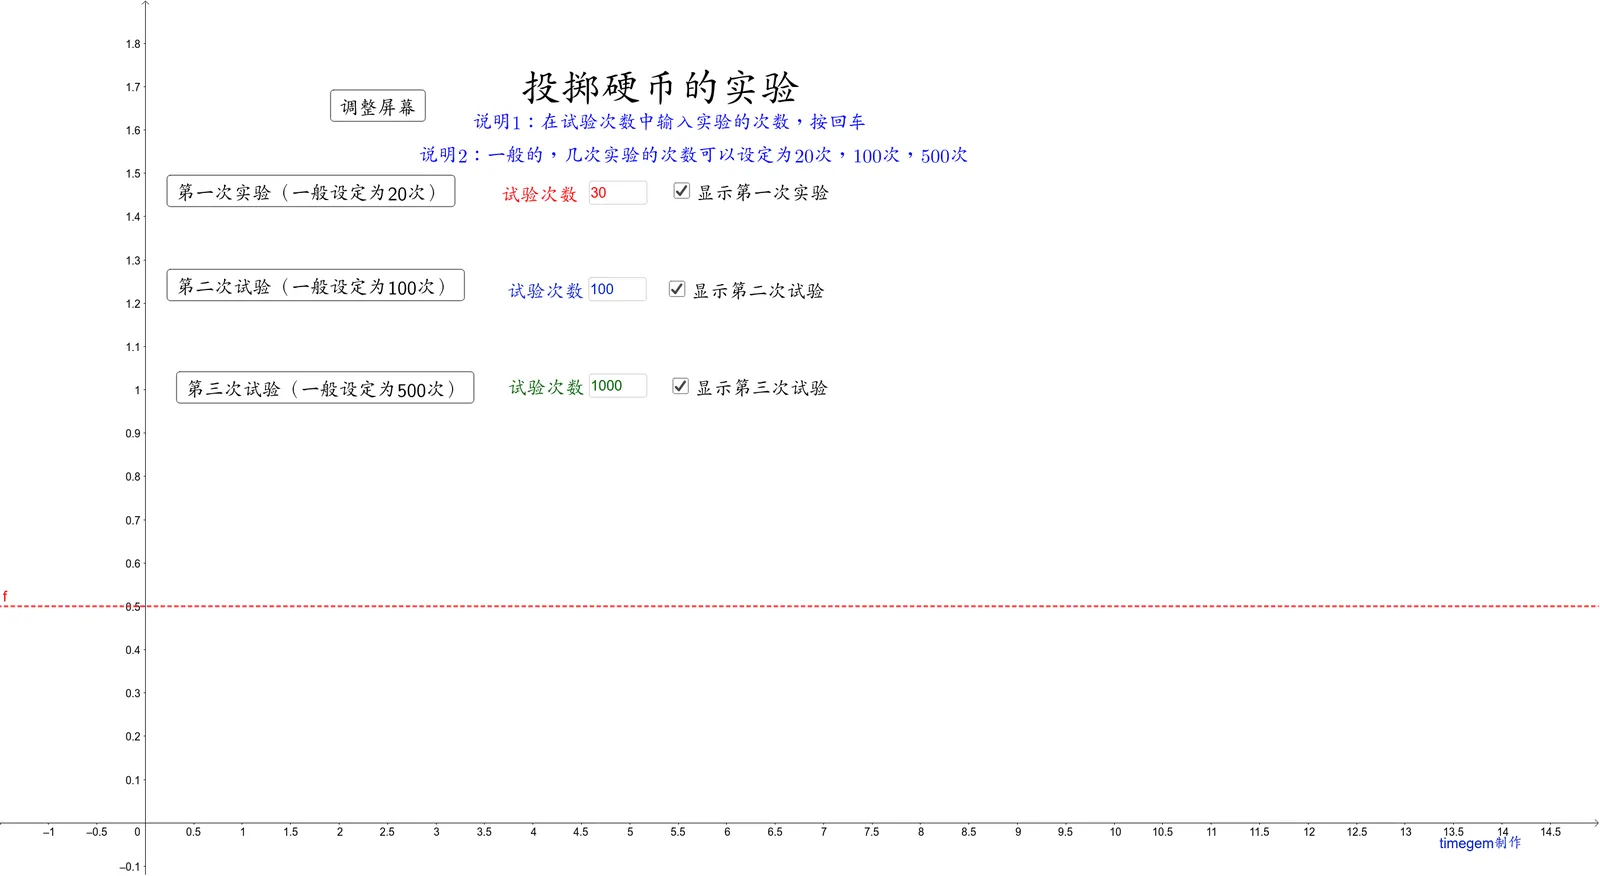Click the 调整屏幕 button
Image resolution: width=1600 pixels, height=876 pixels.
pos(378,106)
